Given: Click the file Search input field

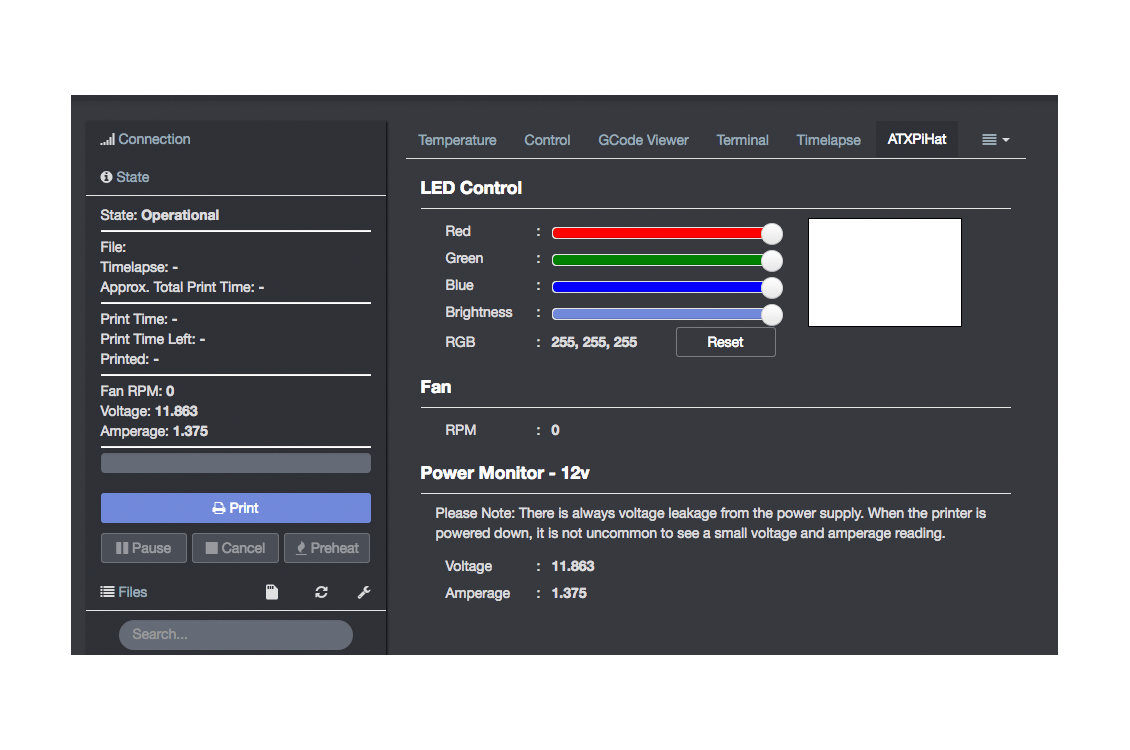Looking at the screenshot, I should (236, 634).
